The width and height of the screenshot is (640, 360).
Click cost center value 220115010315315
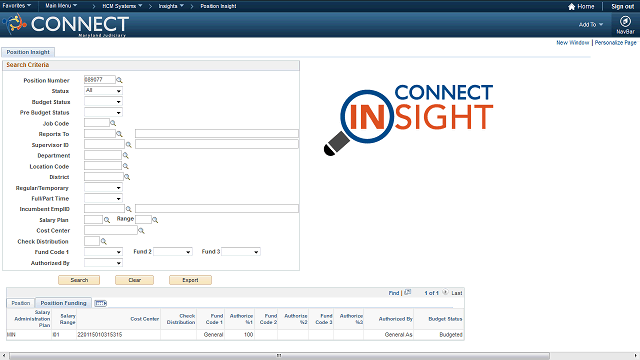(100, 335)
